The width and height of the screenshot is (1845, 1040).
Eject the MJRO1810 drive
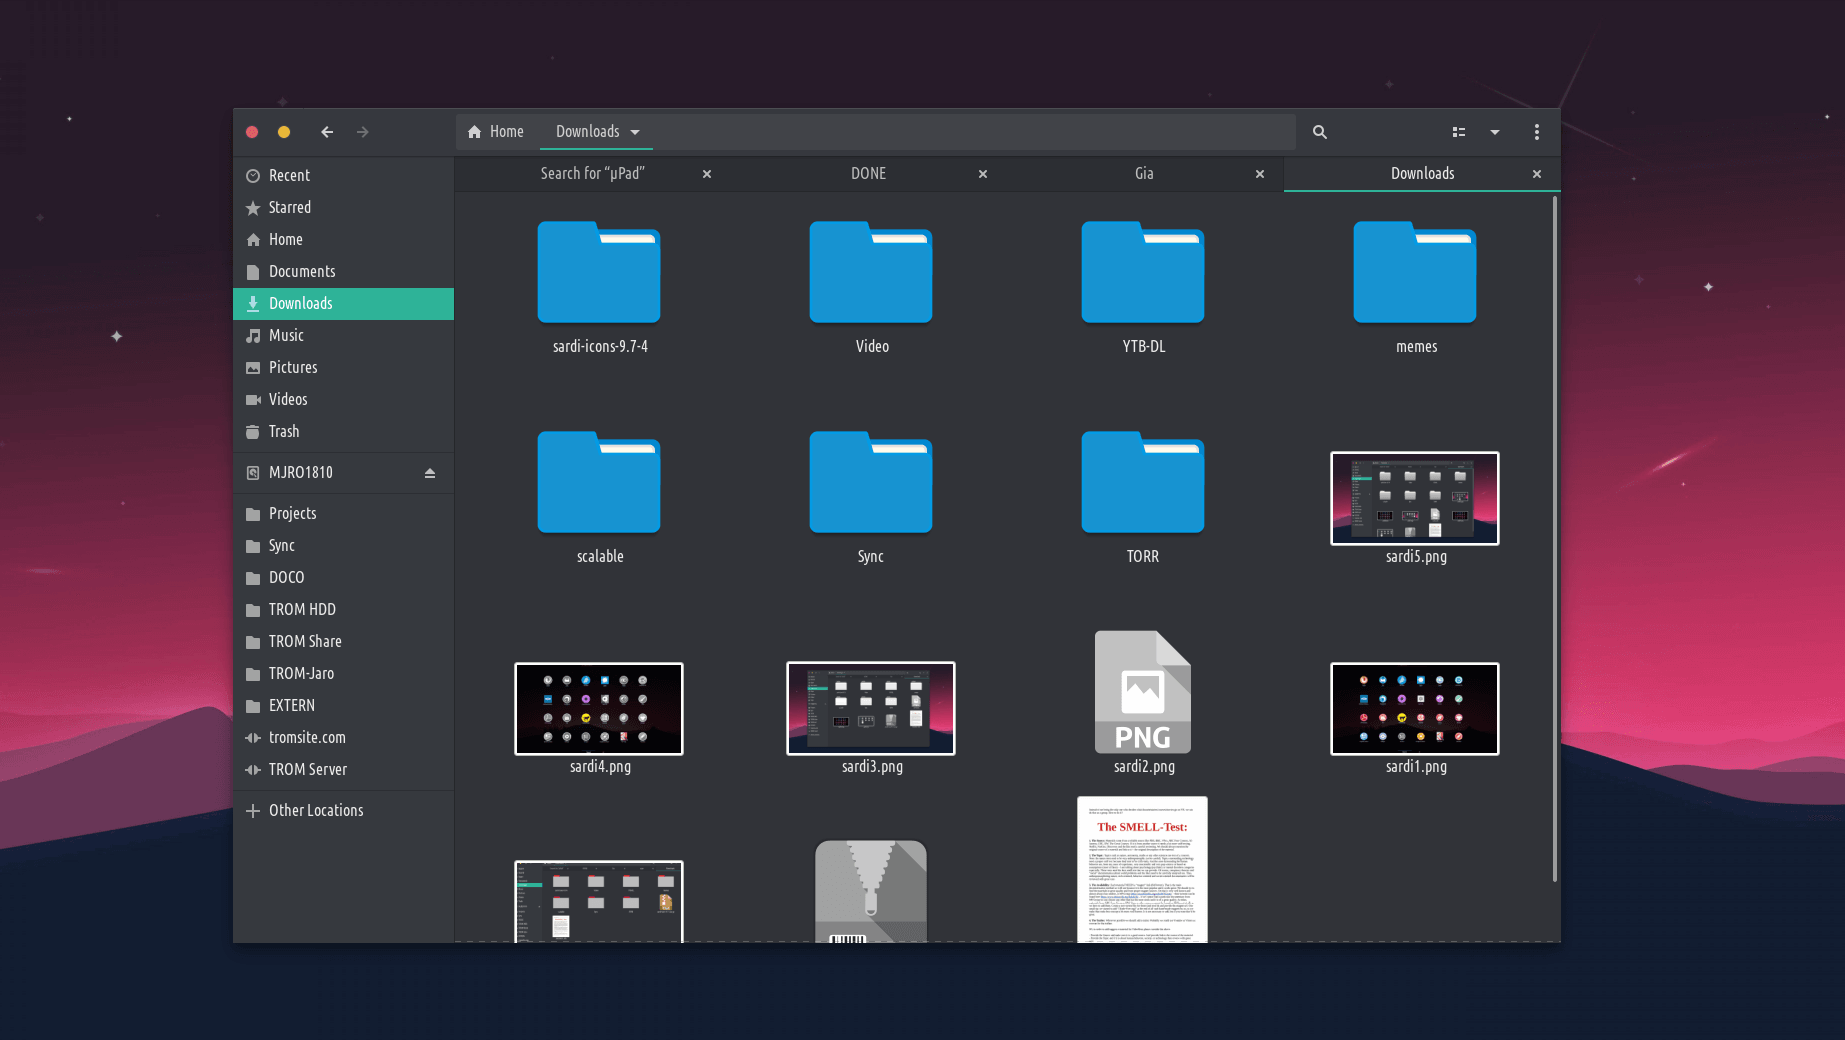430,473
